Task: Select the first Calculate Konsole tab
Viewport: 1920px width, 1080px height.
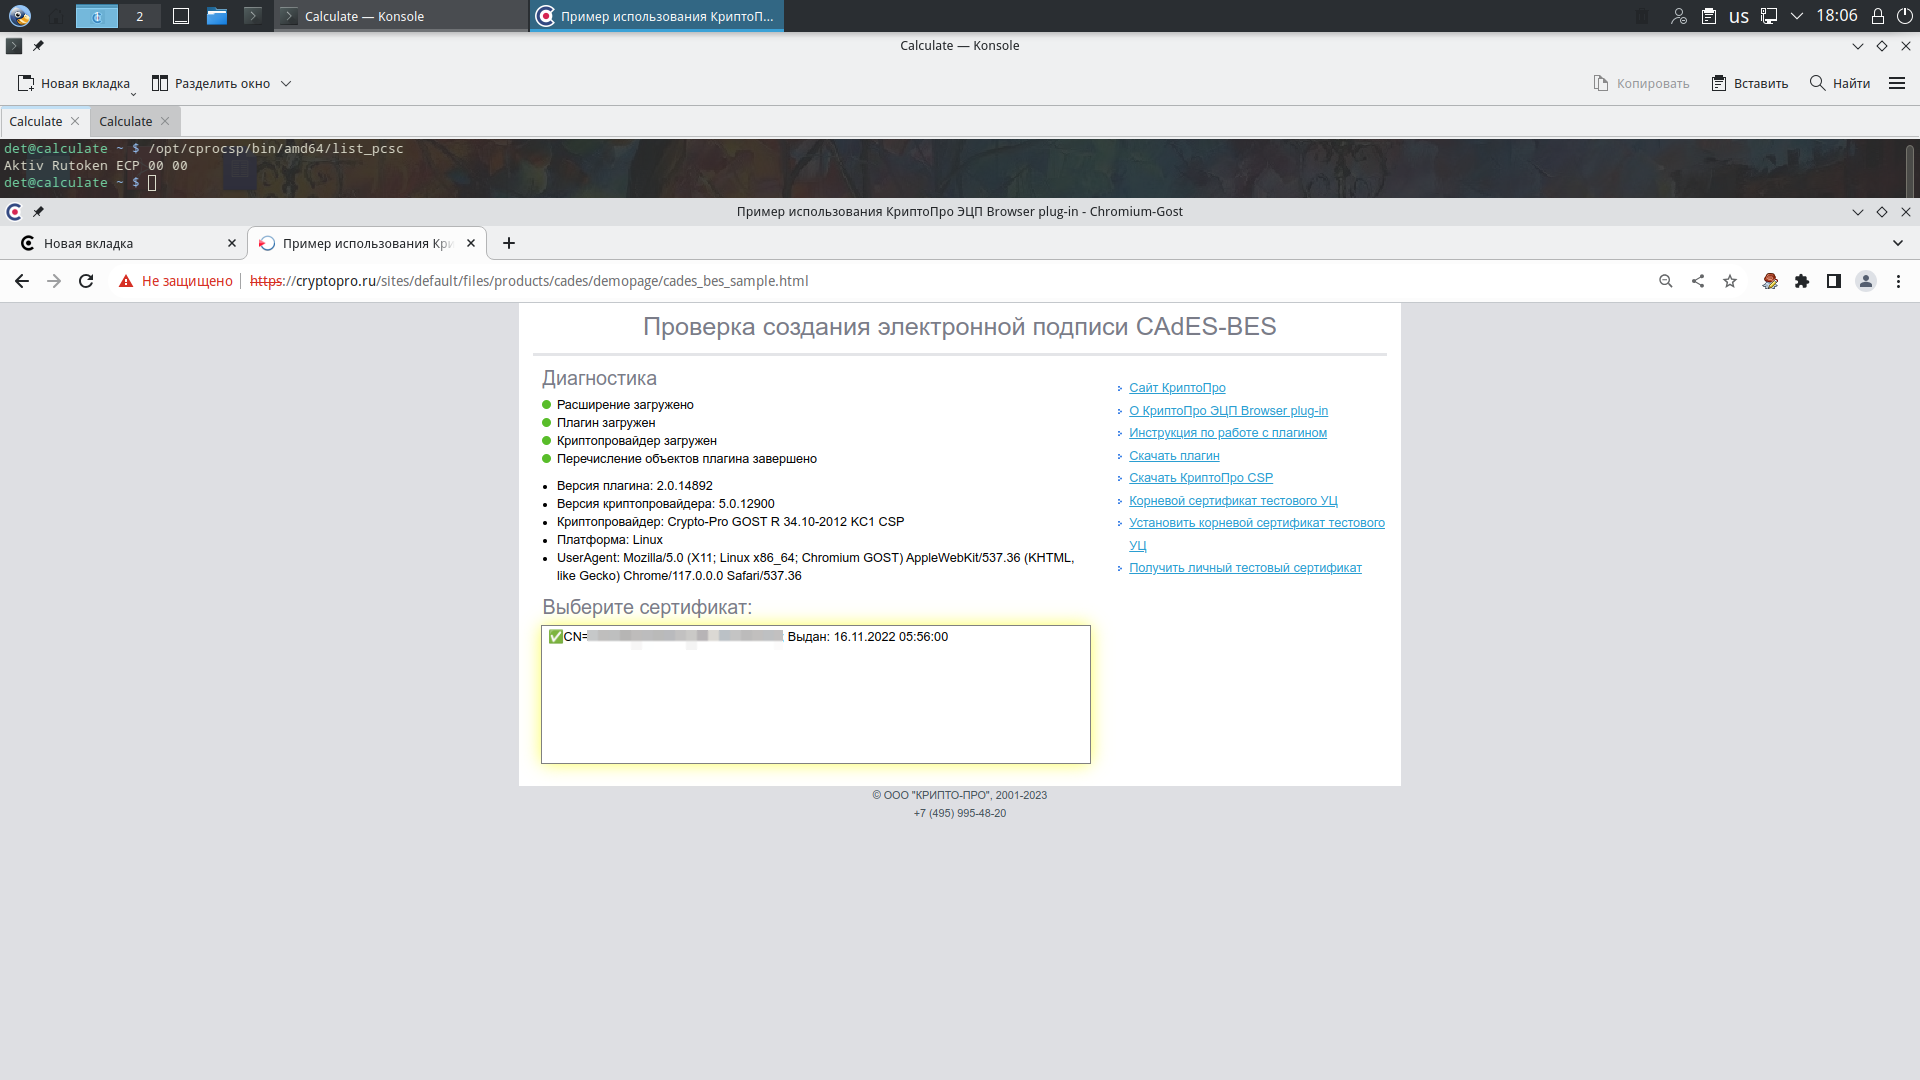Action: tap(36, 122)
